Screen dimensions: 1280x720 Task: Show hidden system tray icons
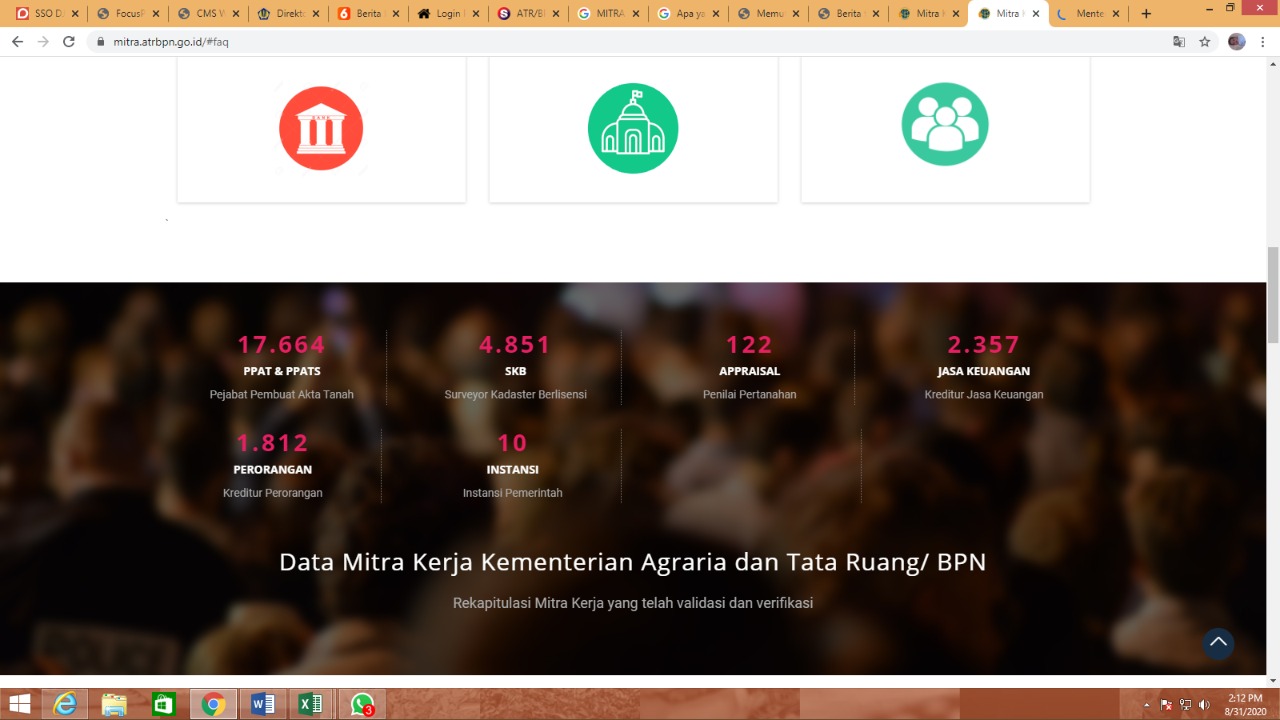point(1148,704)
